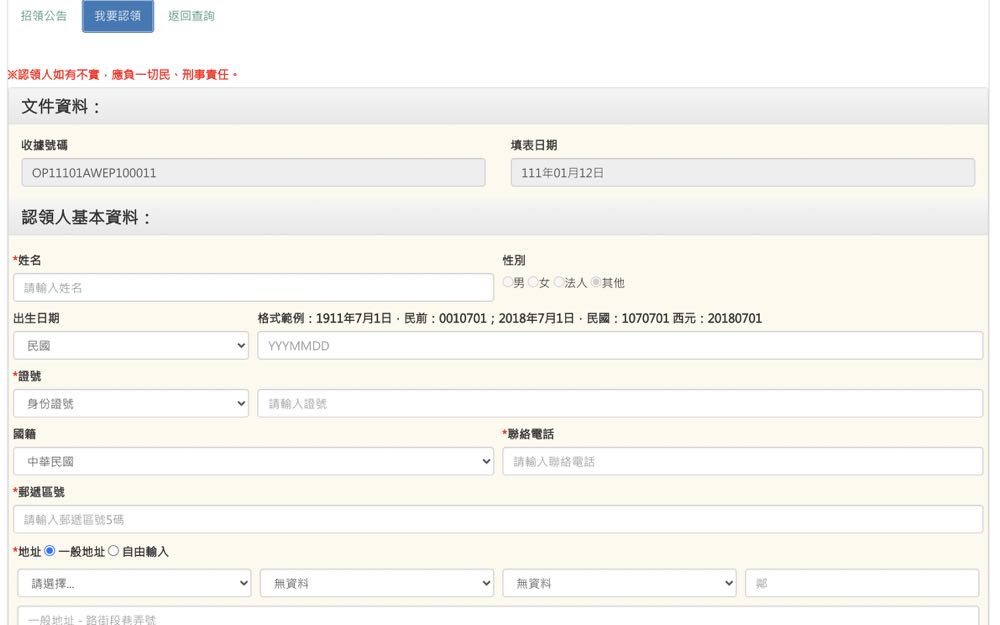Open the 中華民國 nationality dropdown
Viewport: 1000px width, 625px height.
[253, 462]
